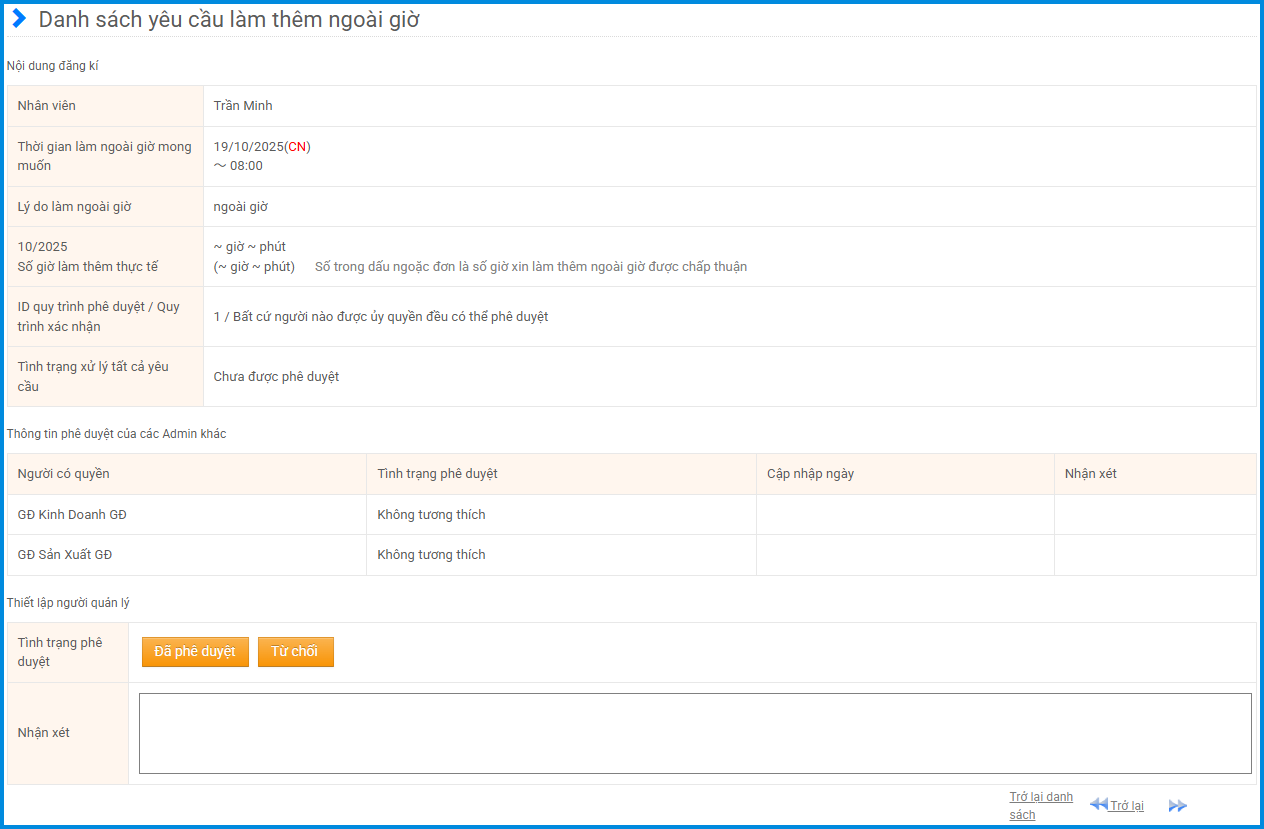Click the Người có quyền column header
This screenshot has width=1264, height=829.
coord(64,474)
